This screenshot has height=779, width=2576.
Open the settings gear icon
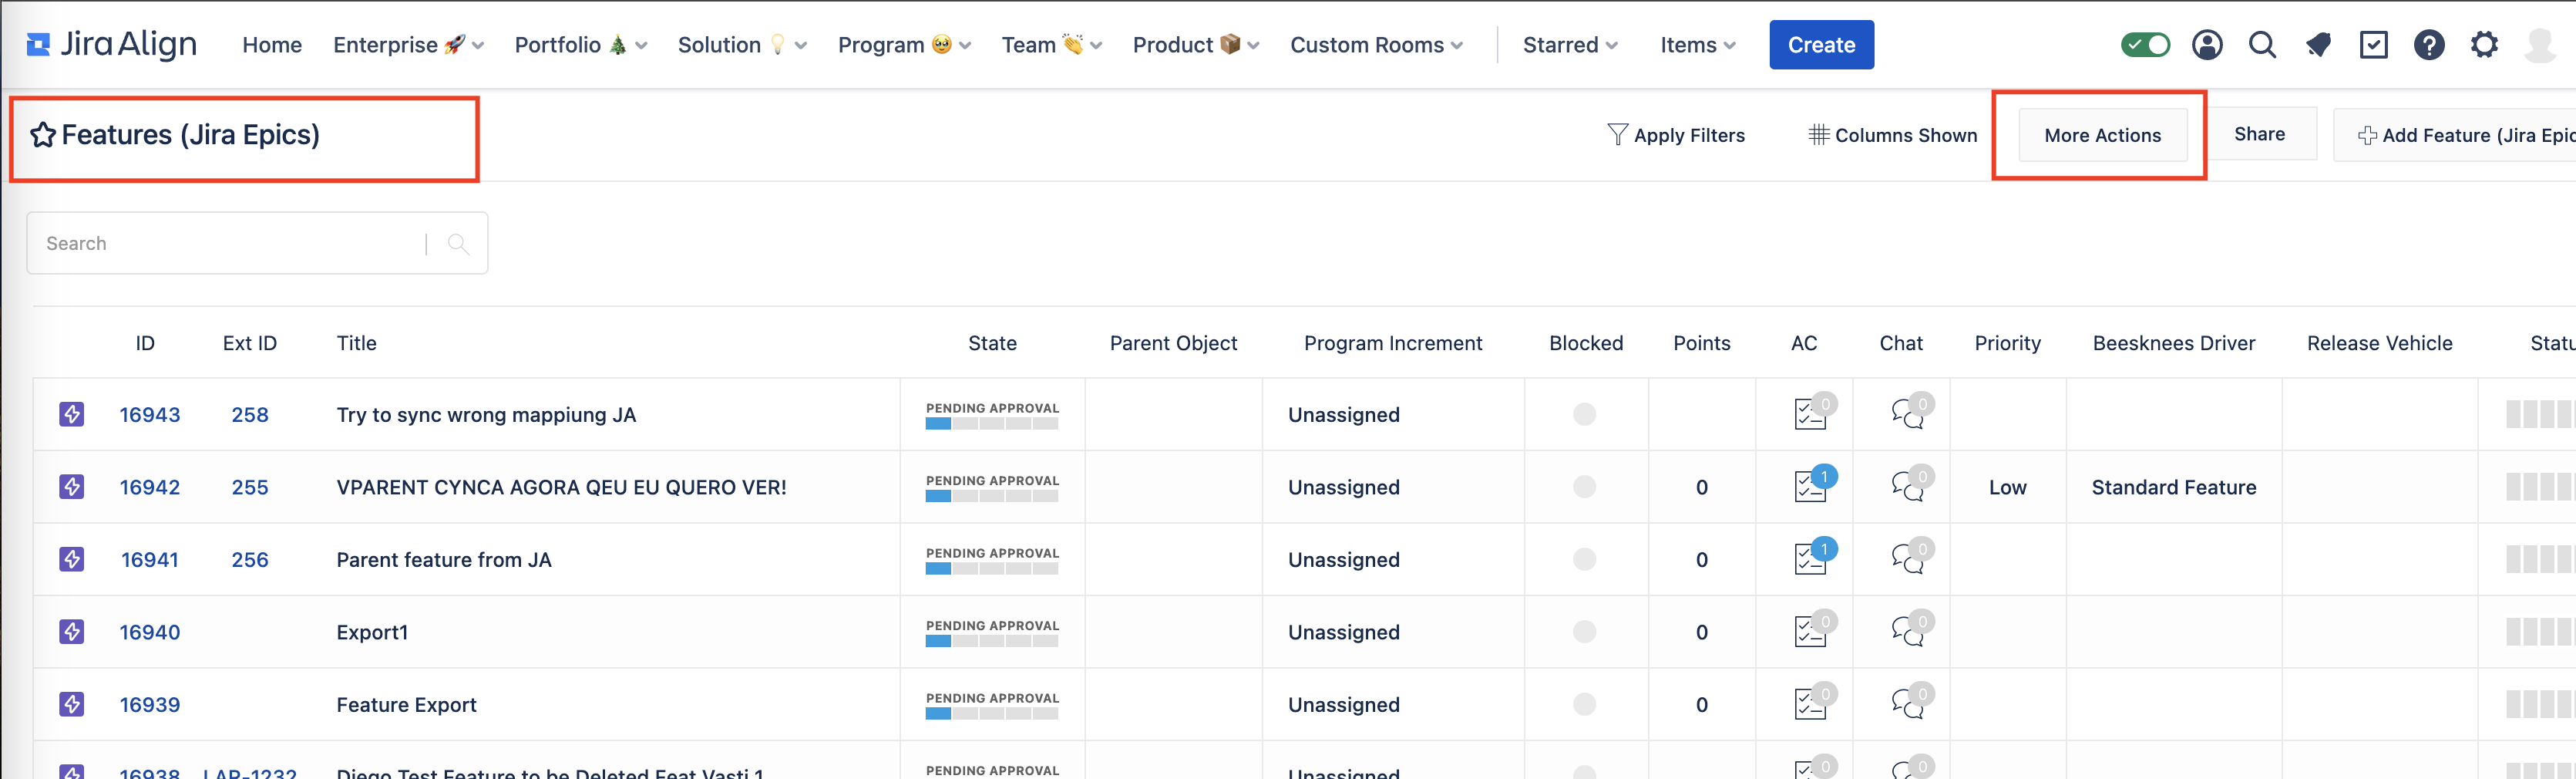coord(2484,45)
